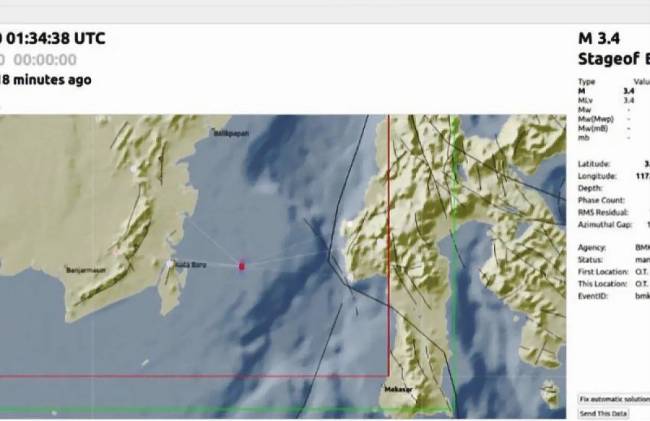Click the 01:34:38 UTC origin time
This screenshot has height=421, width=650.
click(x=56, y=38)
